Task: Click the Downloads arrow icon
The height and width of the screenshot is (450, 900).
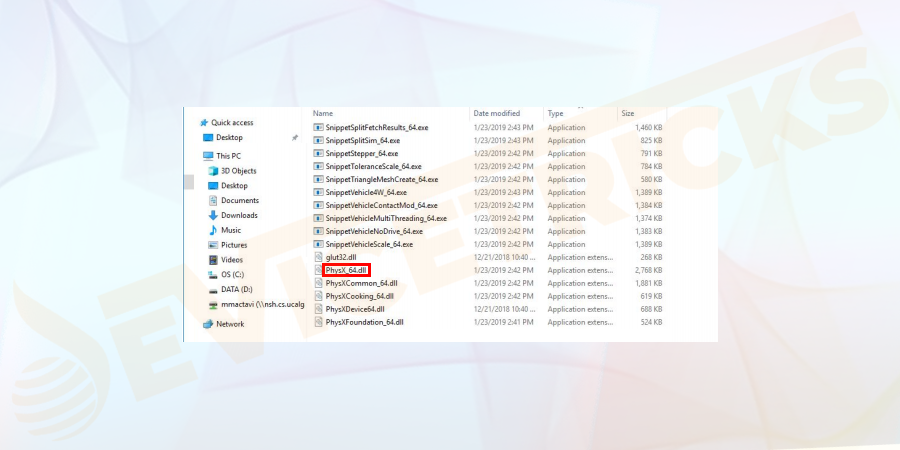Action: 213,215
